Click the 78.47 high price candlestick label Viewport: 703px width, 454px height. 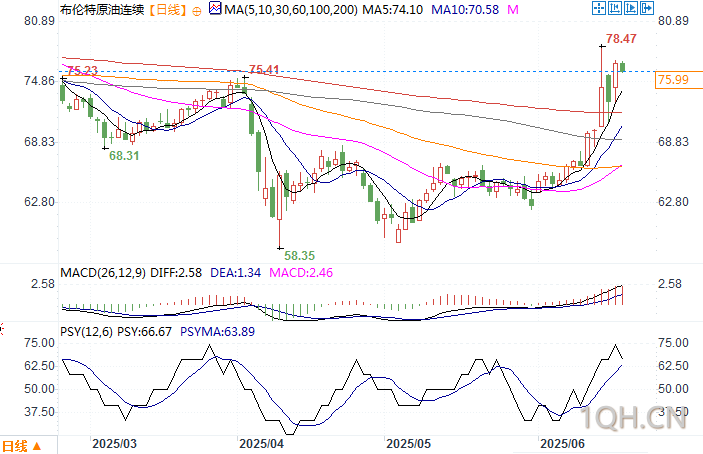pos(621,39)
